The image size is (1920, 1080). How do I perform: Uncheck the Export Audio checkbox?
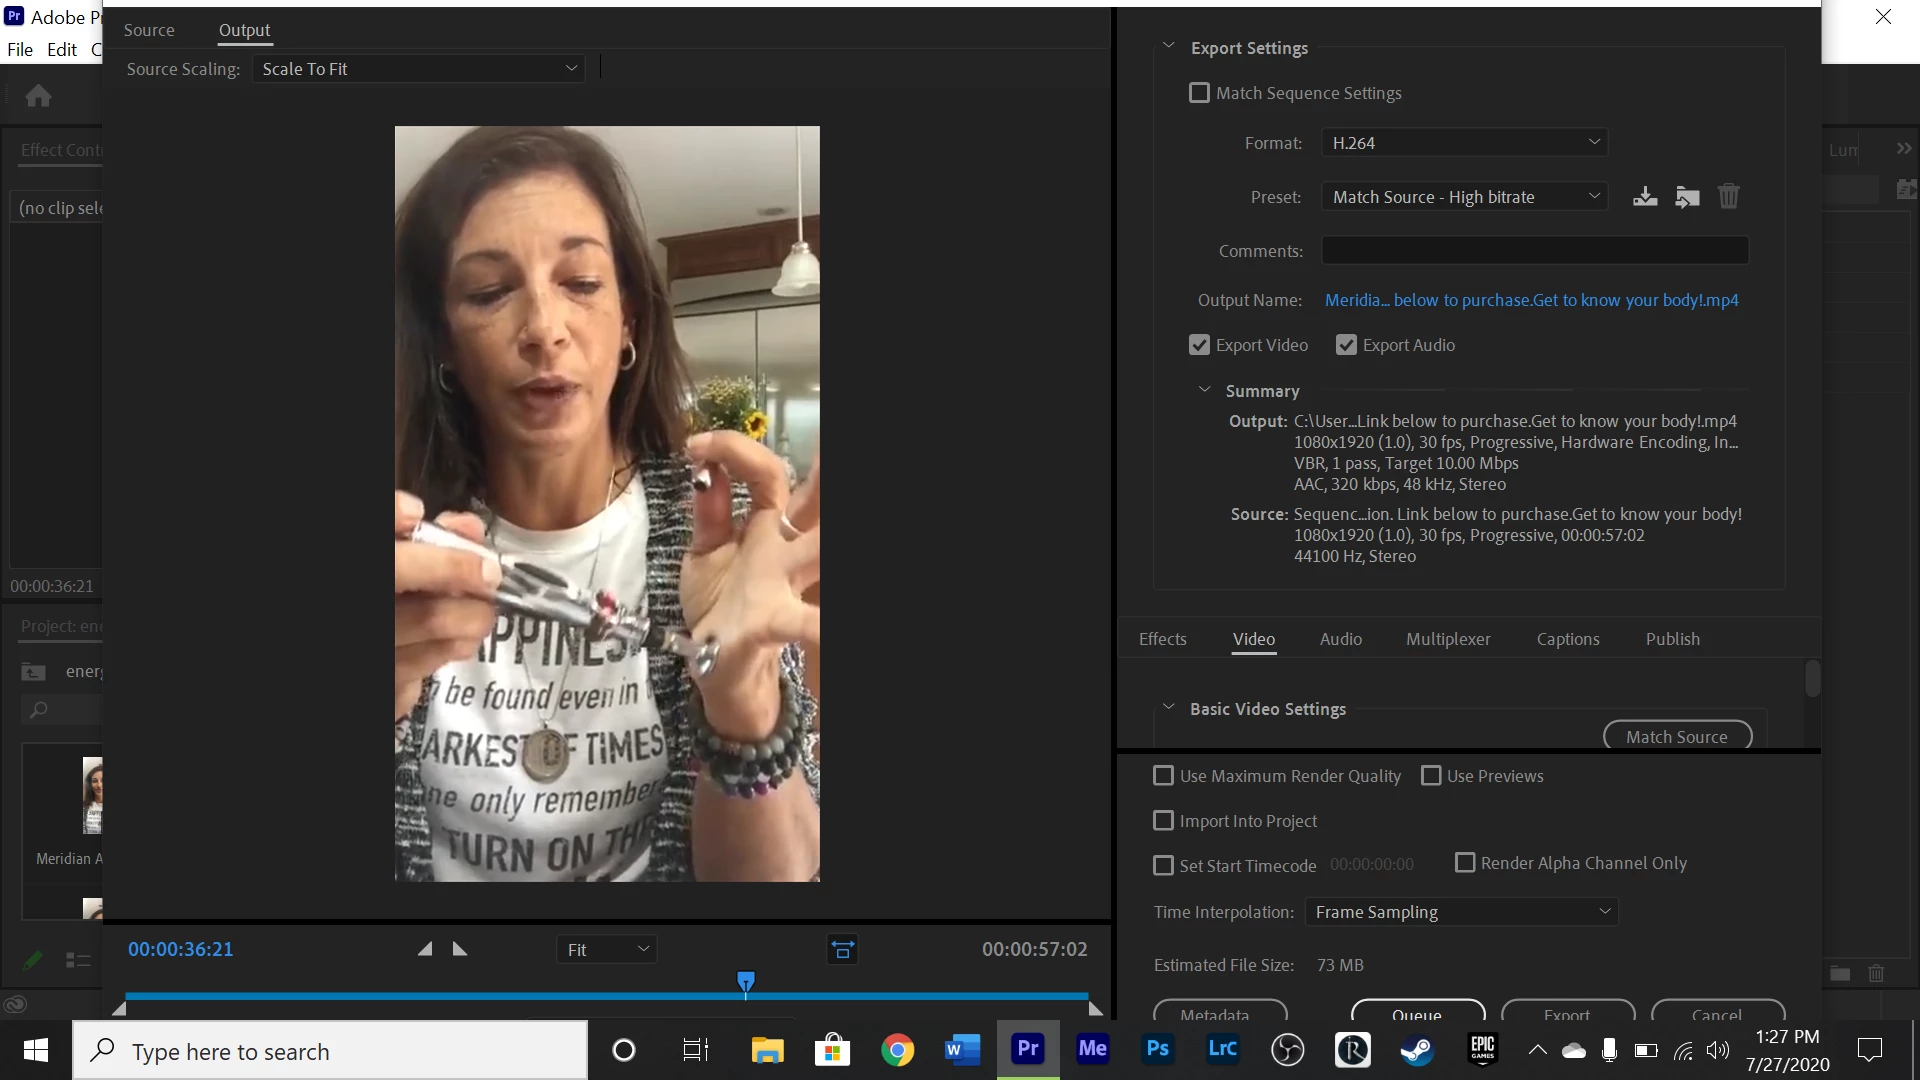1346,345
